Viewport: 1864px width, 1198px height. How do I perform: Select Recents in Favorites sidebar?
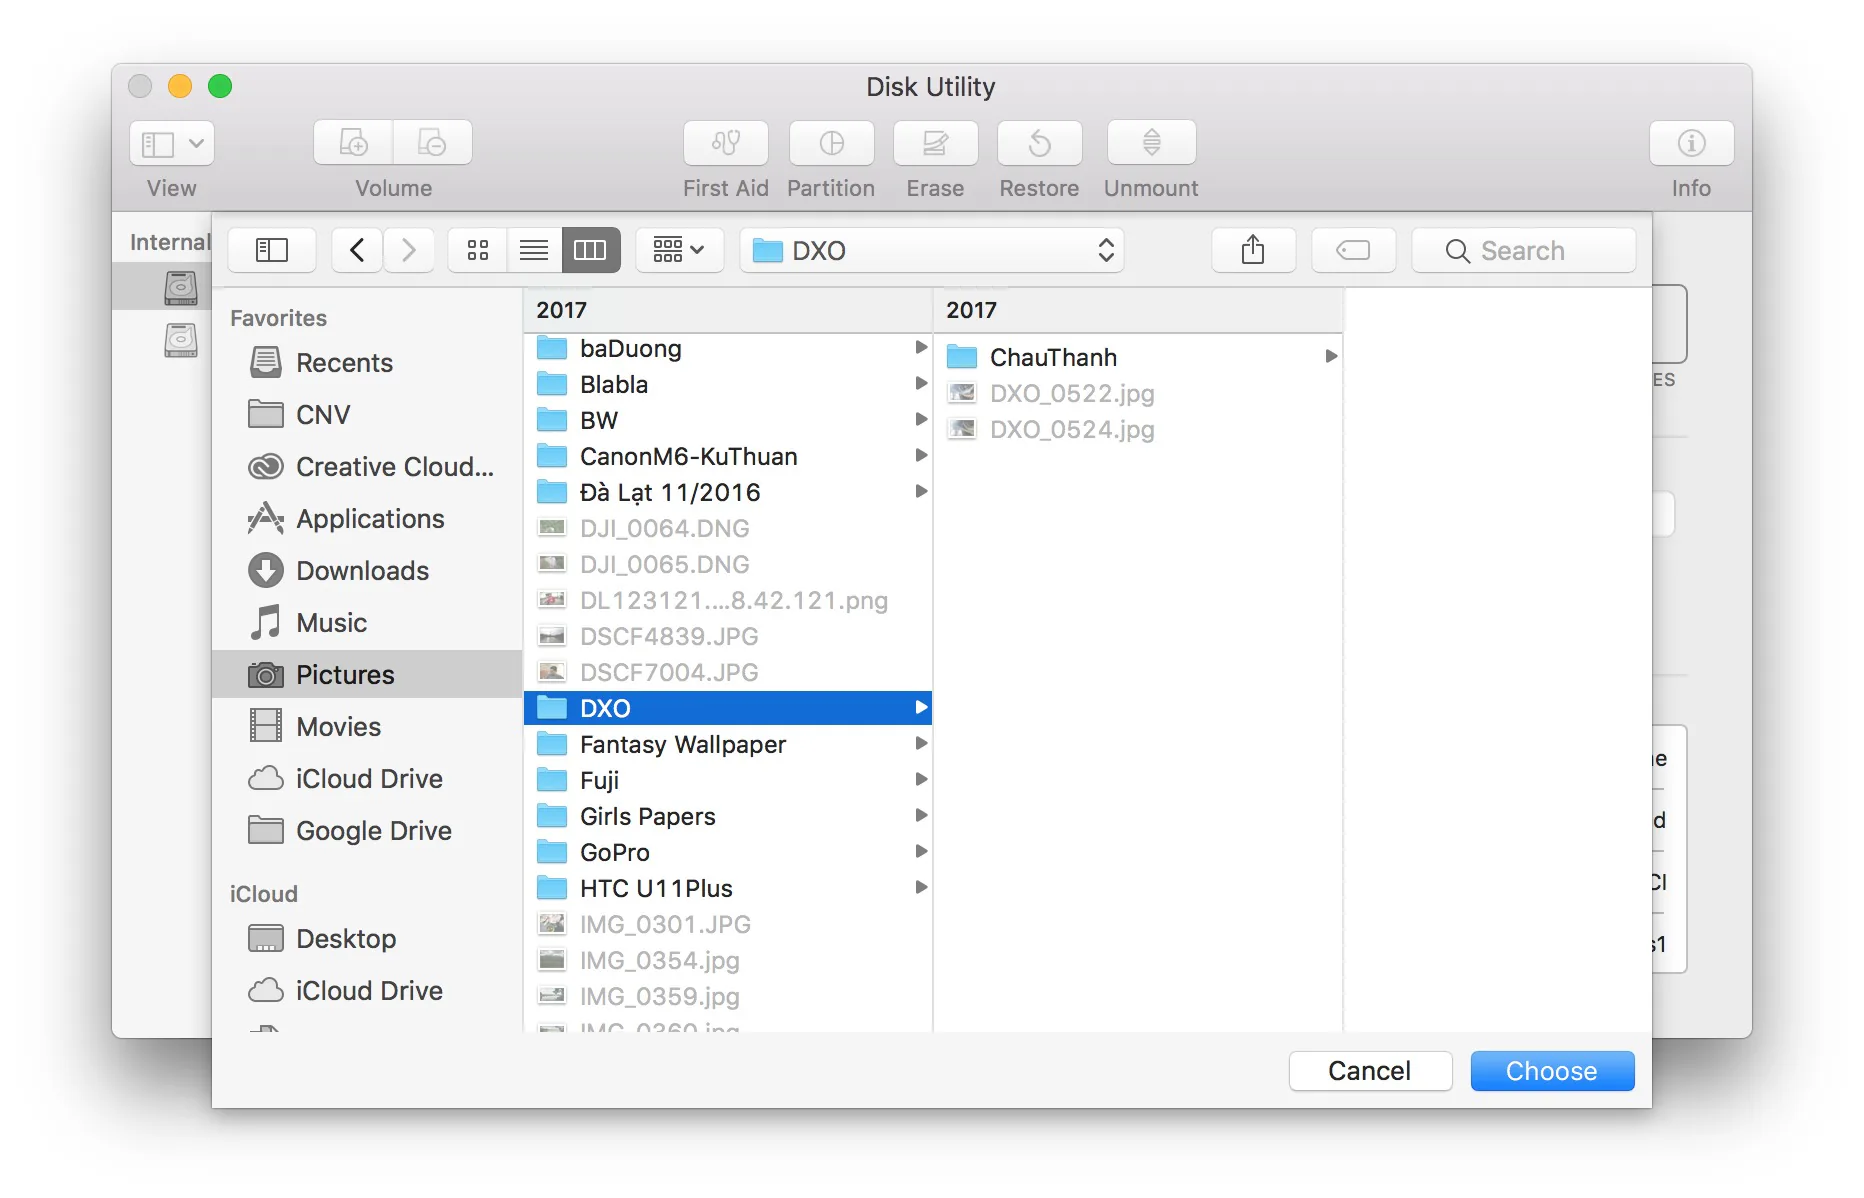pos(367,362)
